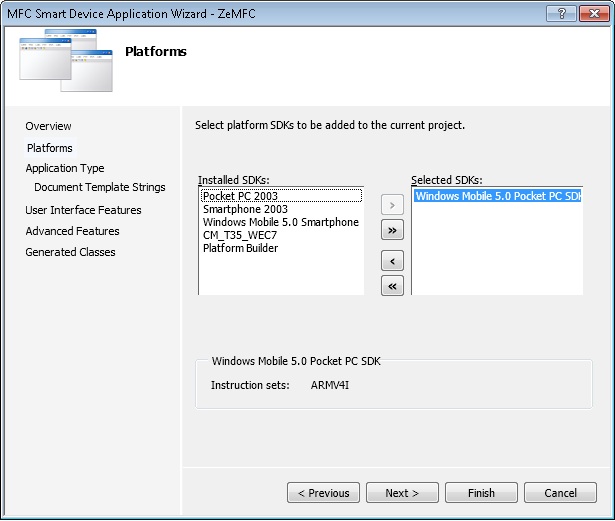Open the Advanced Features page

(x=72, y=231)
